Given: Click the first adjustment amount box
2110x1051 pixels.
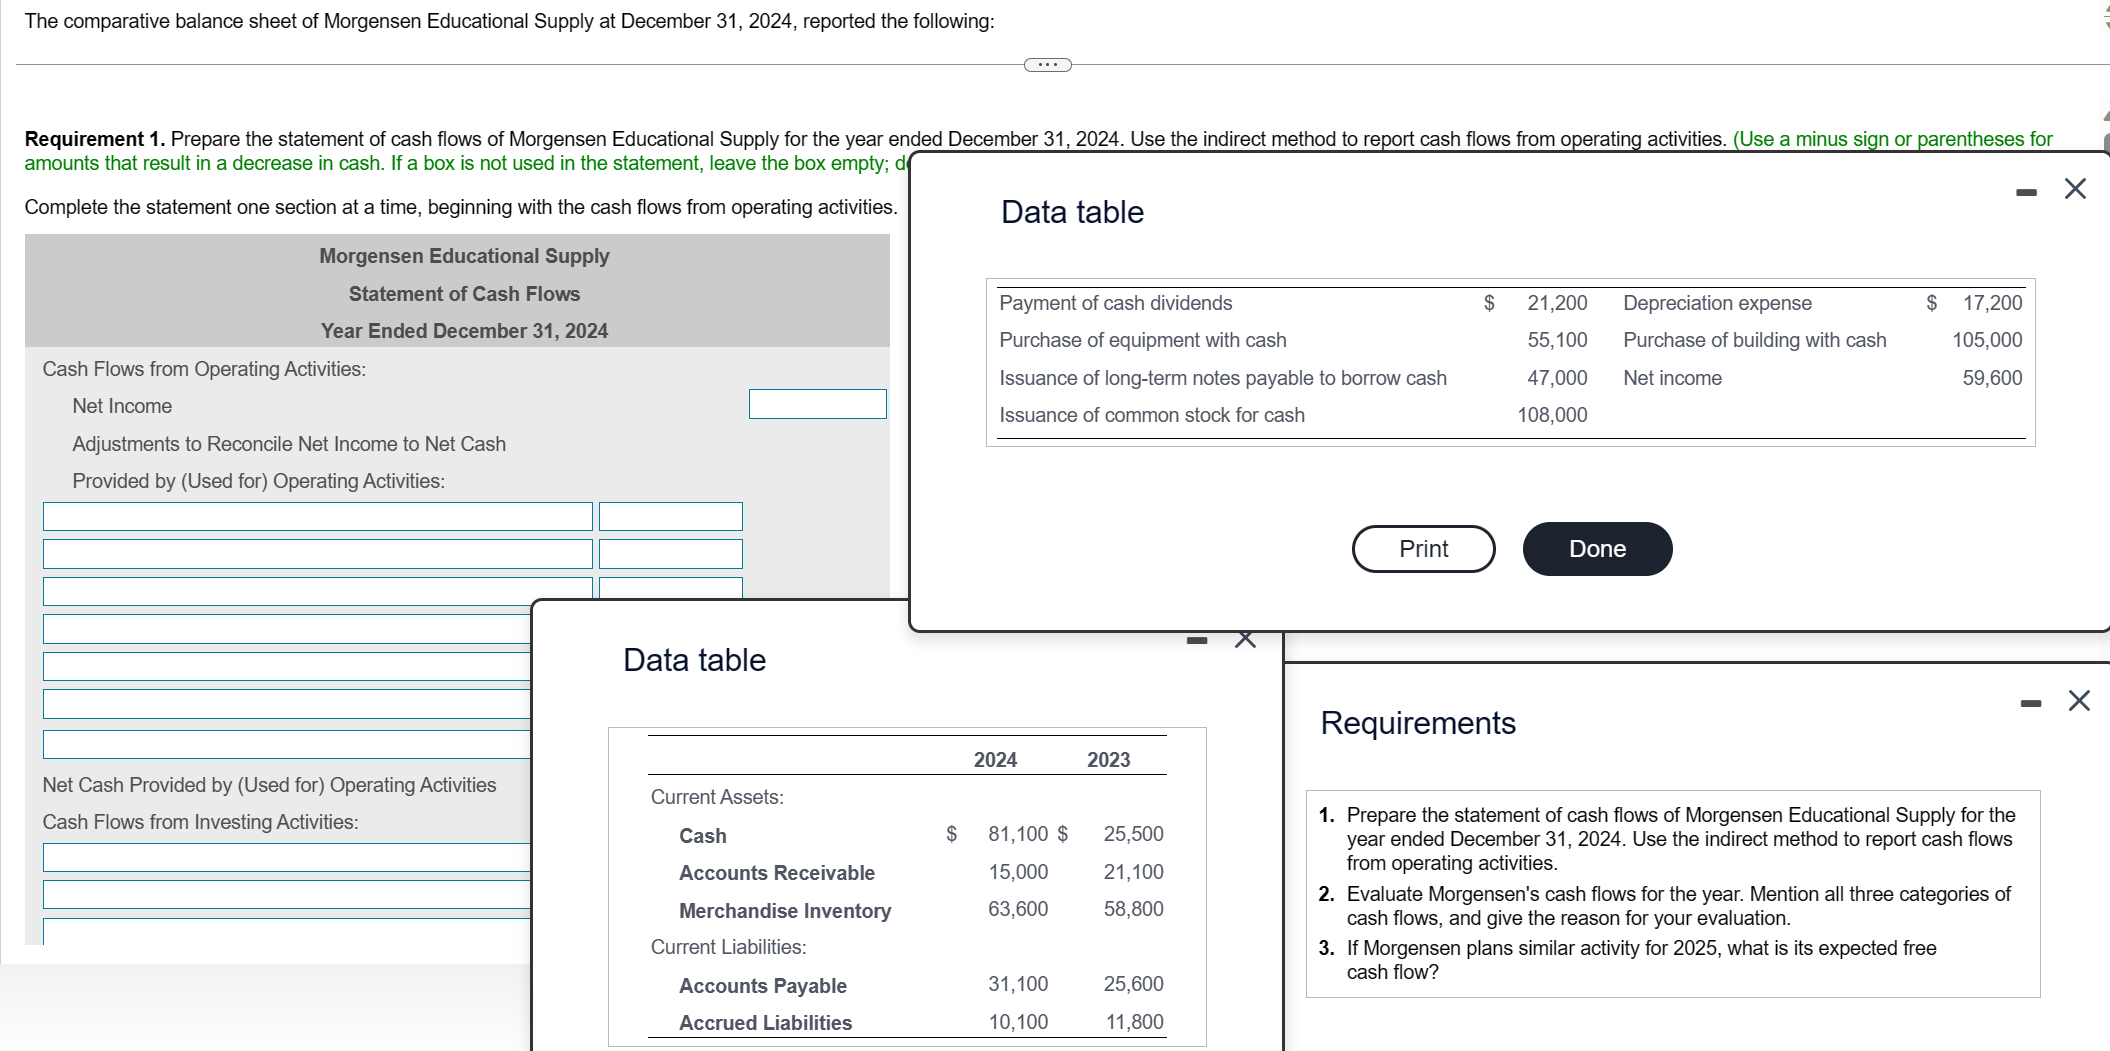Looking at the screenshot, I should tap(670, 516).
